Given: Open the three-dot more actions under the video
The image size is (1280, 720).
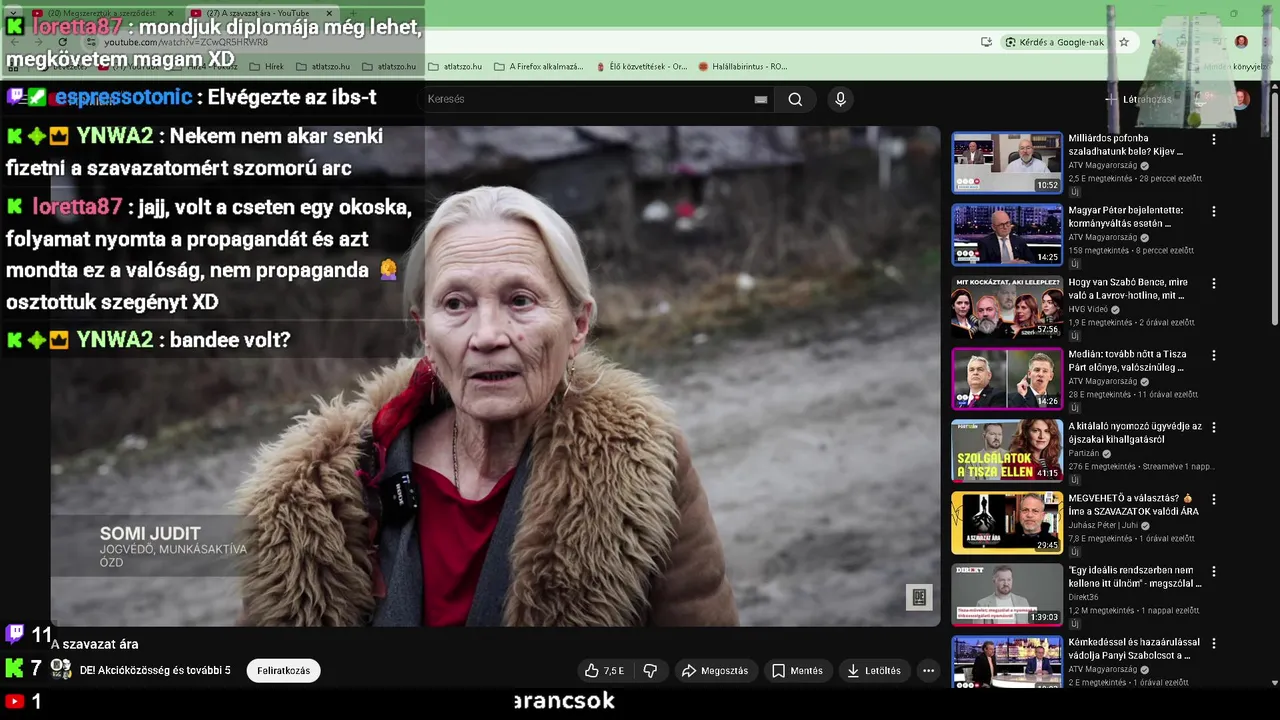Looking at the screenshot, I should (x=928, y=671).
